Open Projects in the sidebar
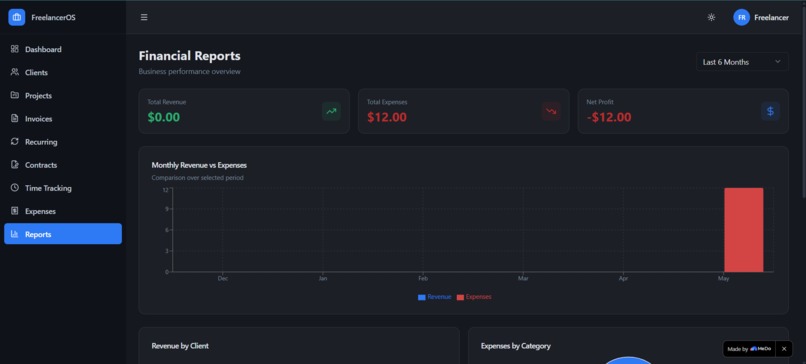806x364 pixels. (x=63, y=96)
